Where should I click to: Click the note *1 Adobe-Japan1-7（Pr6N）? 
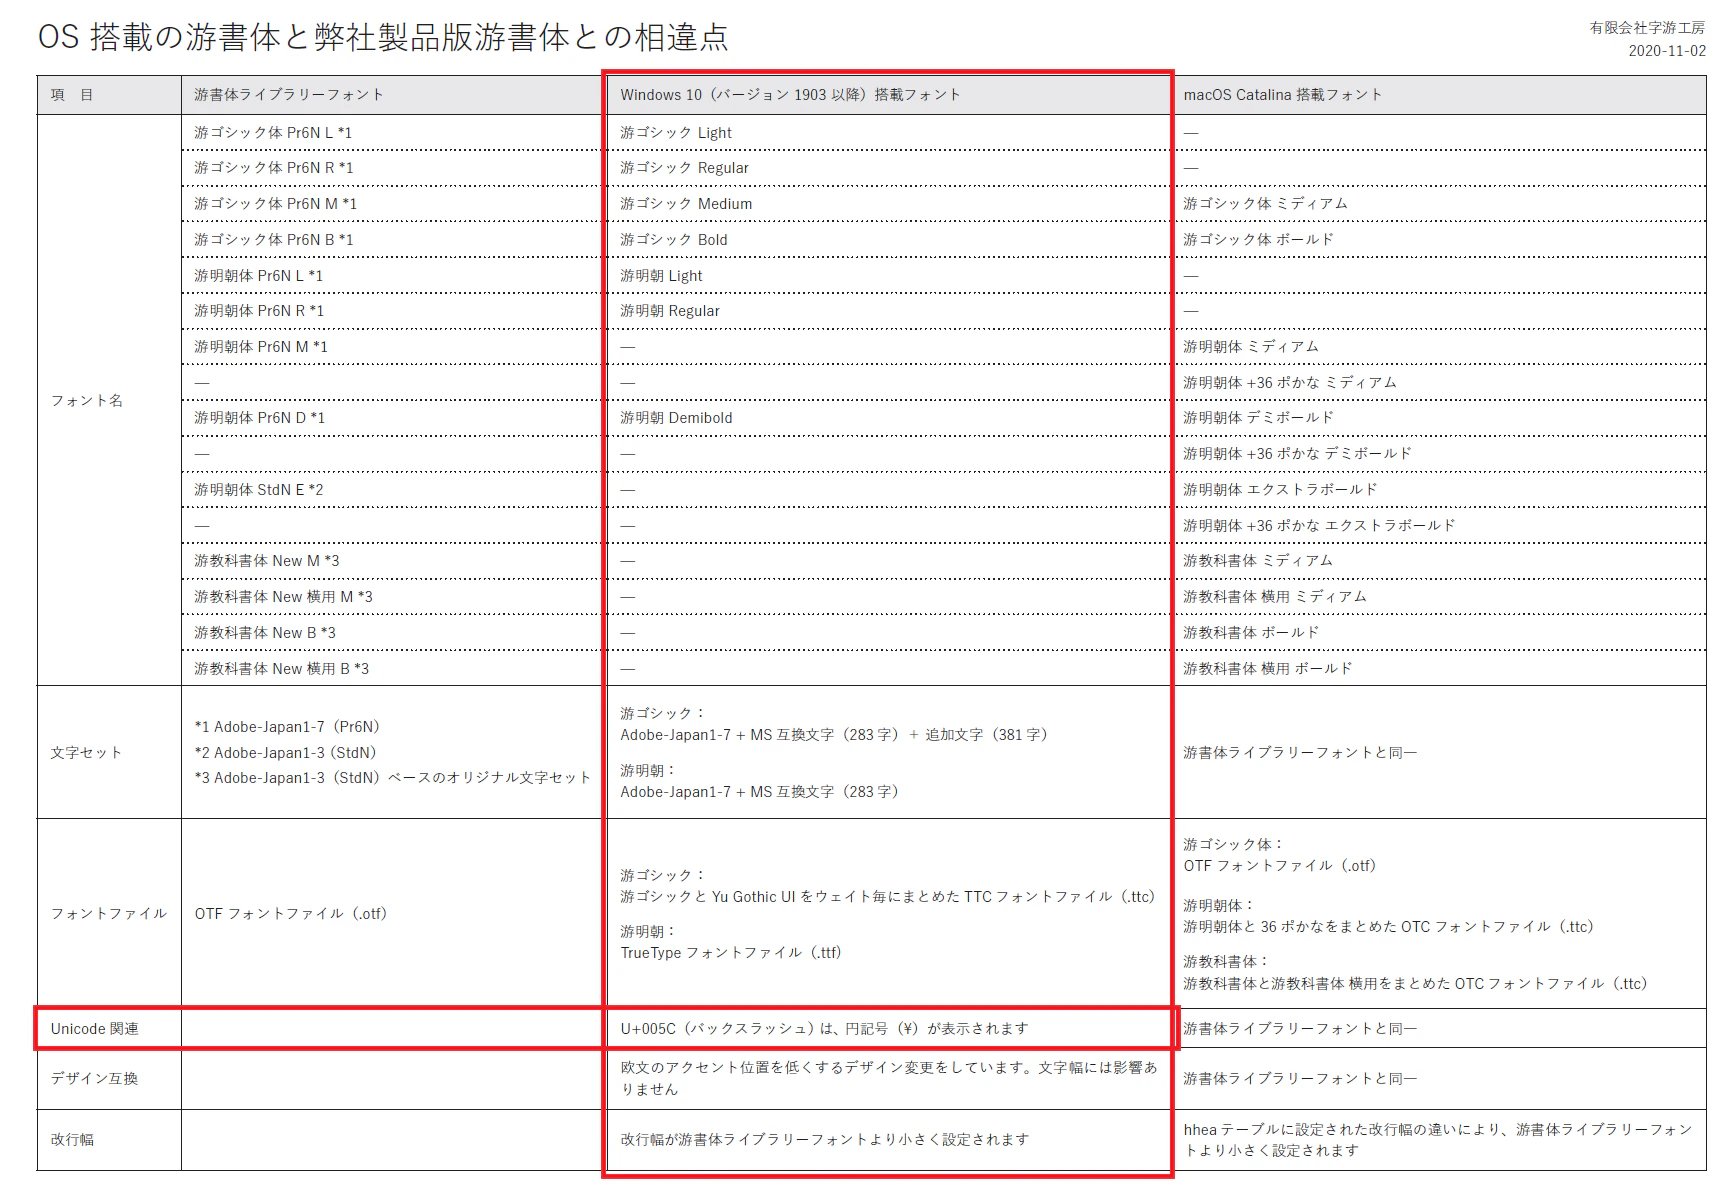[x=288, y=727]
